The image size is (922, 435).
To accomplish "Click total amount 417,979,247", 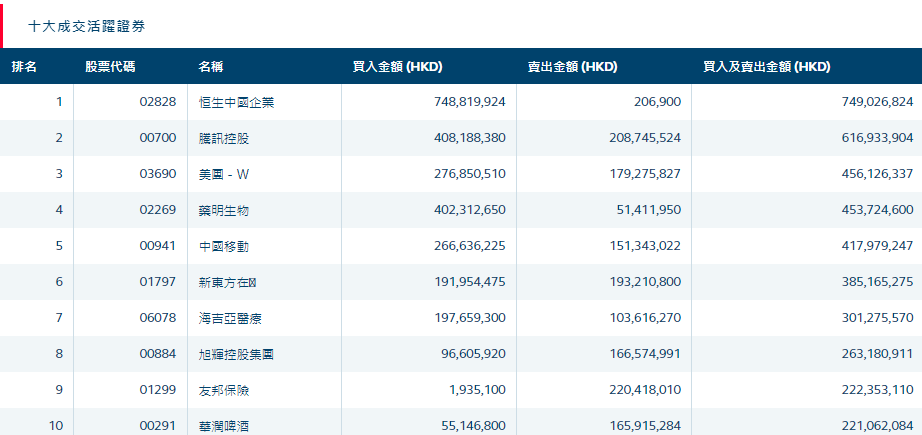I will 878,246.
